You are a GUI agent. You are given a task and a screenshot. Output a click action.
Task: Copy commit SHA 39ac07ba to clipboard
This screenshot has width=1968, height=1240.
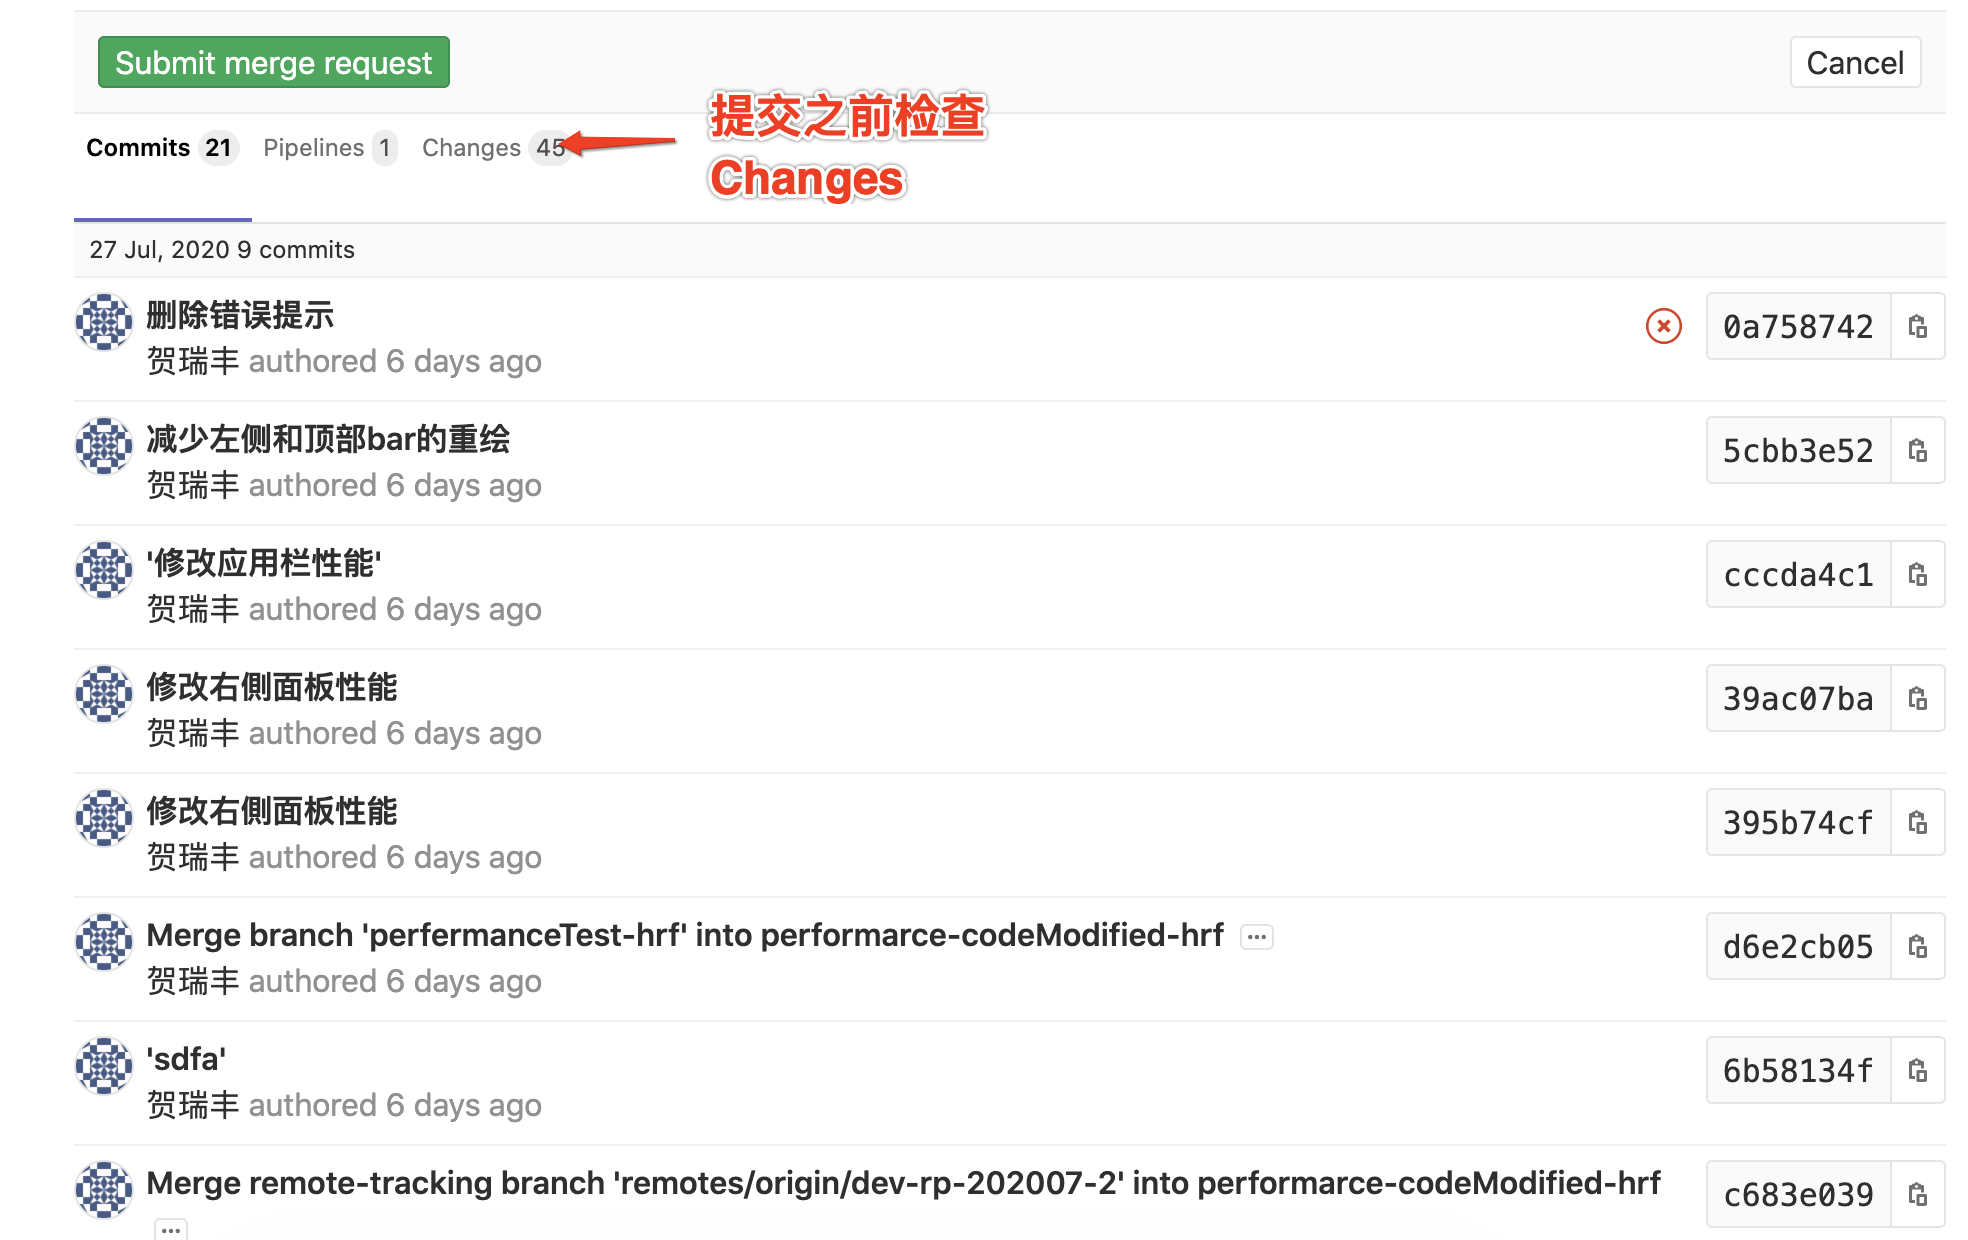pos(1917,698)
